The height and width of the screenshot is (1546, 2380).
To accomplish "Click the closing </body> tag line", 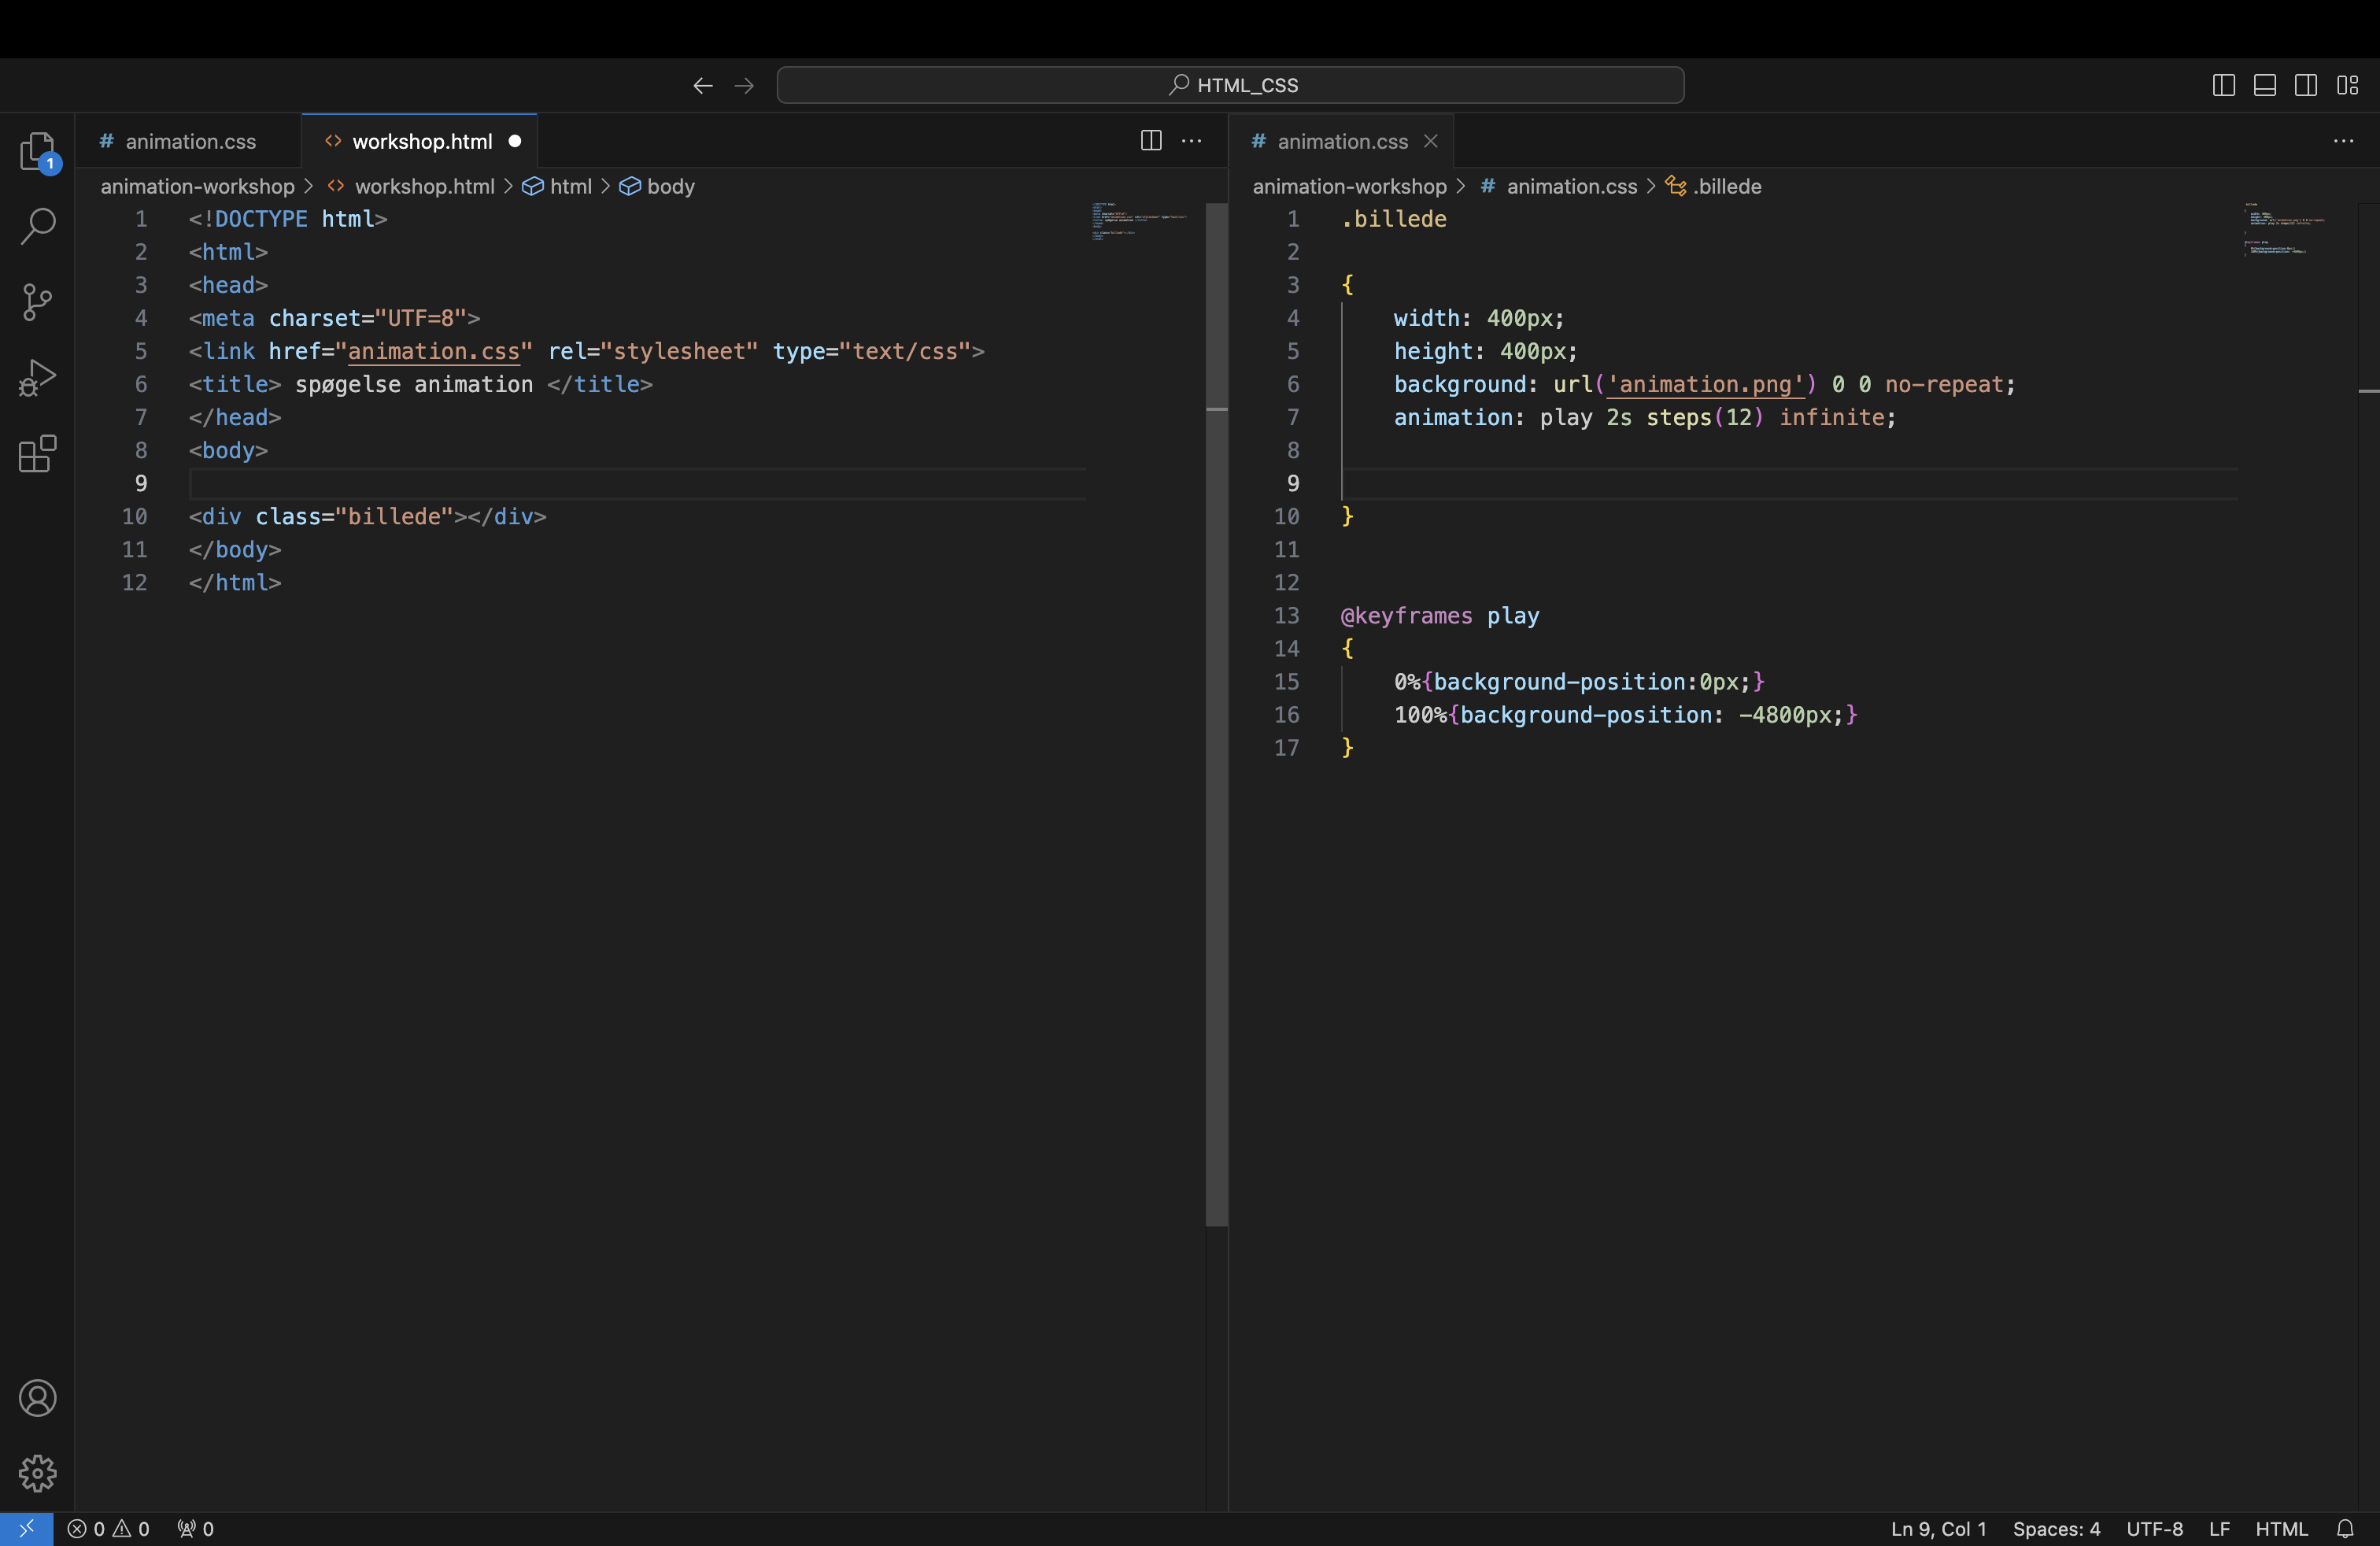I will 235,549.
